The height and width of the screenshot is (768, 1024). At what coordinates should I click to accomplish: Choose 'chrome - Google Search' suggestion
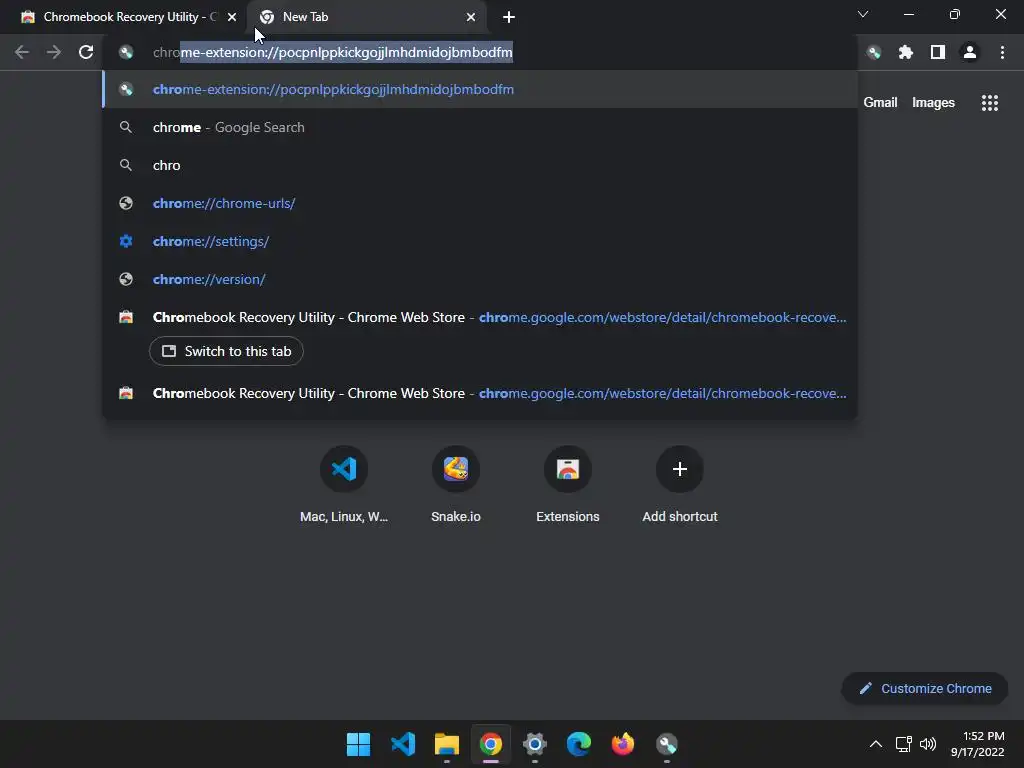(x=480, y=127)
